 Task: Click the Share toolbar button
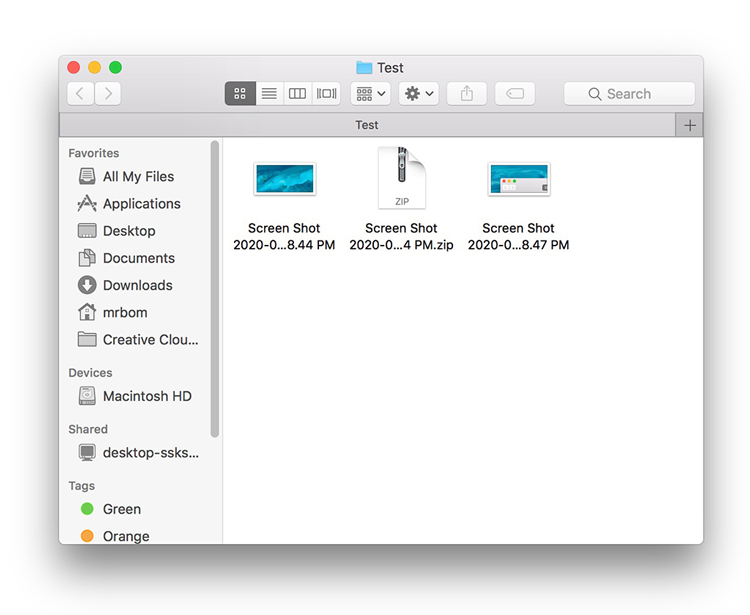pyautogui.click(x=467, y=93)
